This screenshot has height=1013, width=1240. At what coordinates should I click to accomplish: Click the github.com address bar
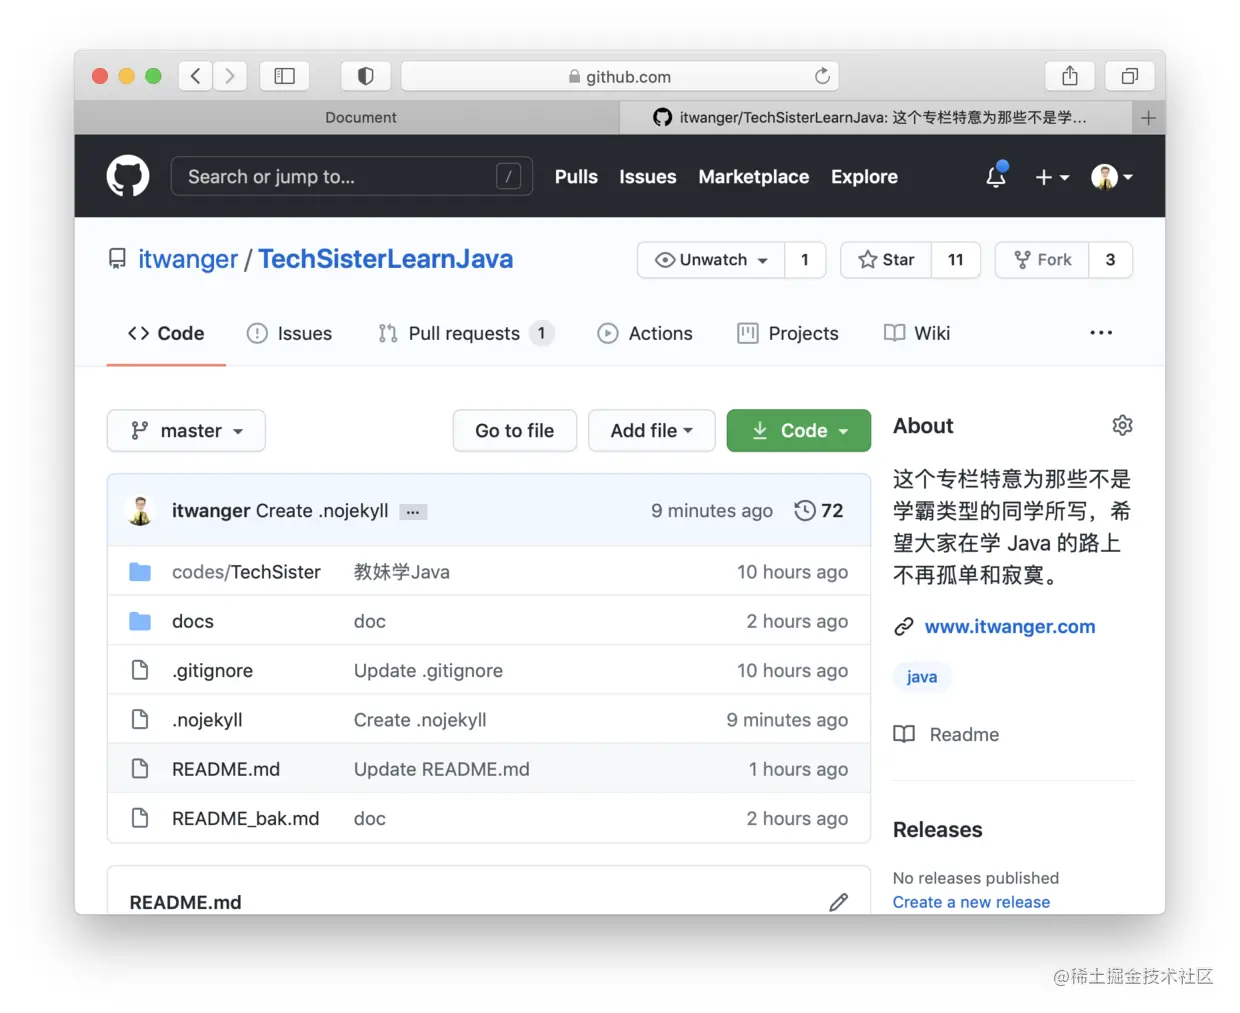coord(620,76)
